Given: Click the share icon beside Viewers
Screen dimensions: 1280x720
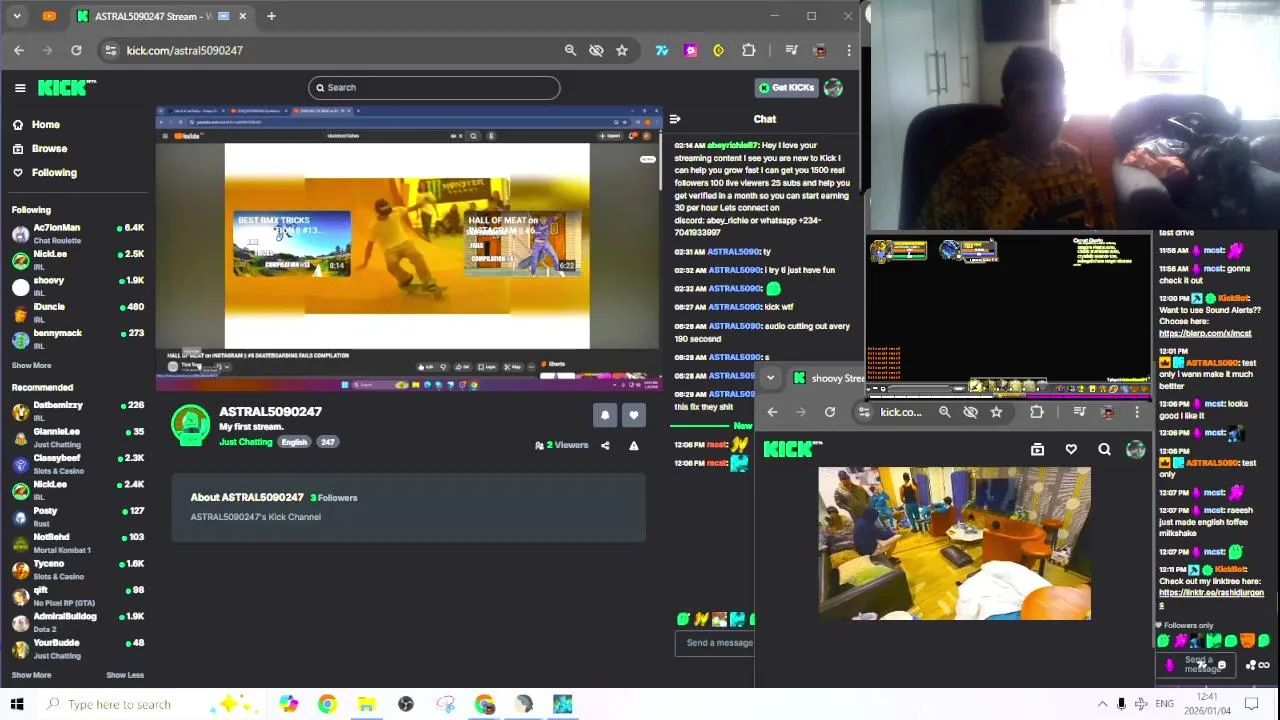Looking at the screenshot, I should (605, 446).
